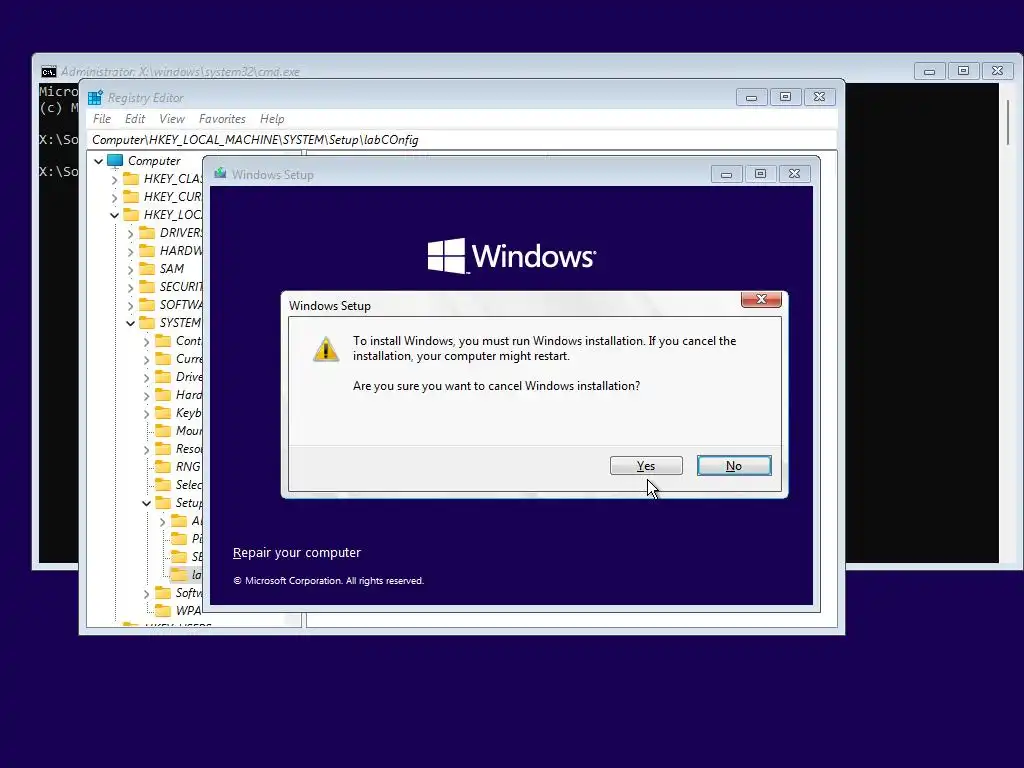Close the Windows Setup warning dialog
The image size is (1024, 768).
pos(761,299)
